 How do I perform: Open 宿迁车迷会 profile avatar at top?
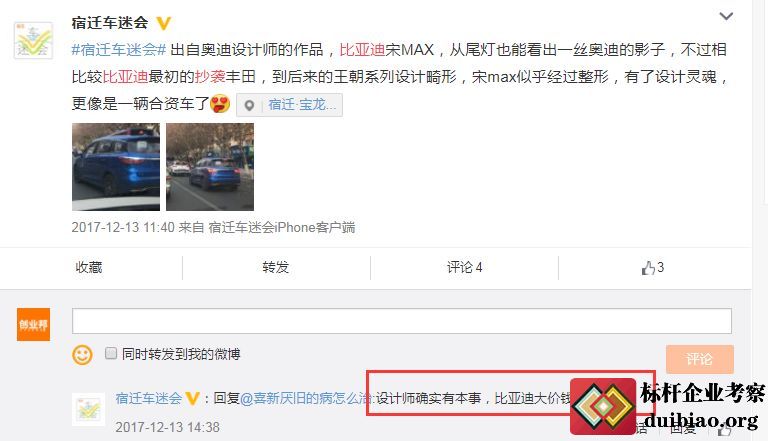[x=33, y=40]
